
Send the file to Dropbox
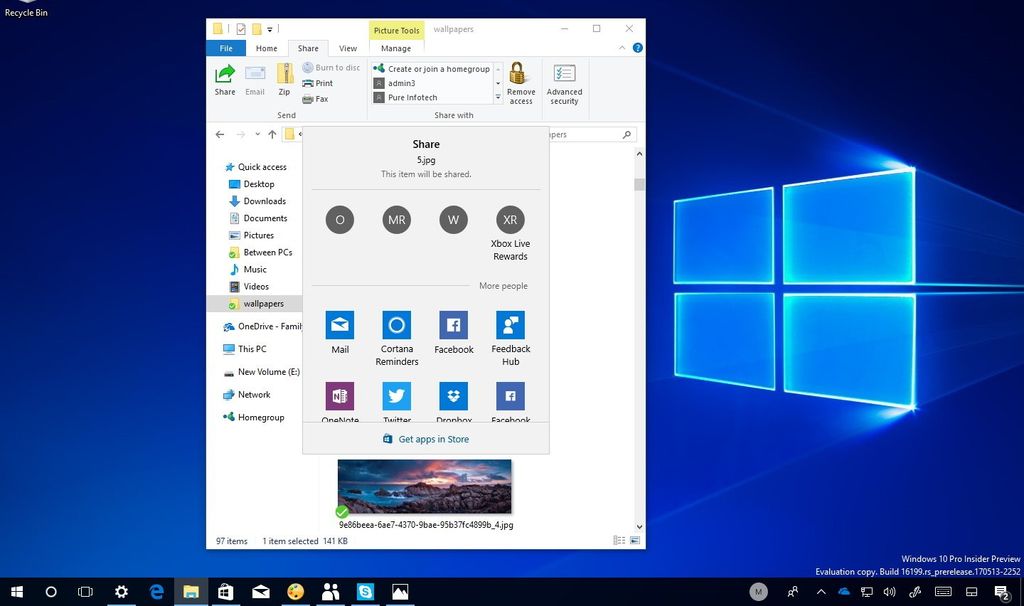tap(453, 400)
